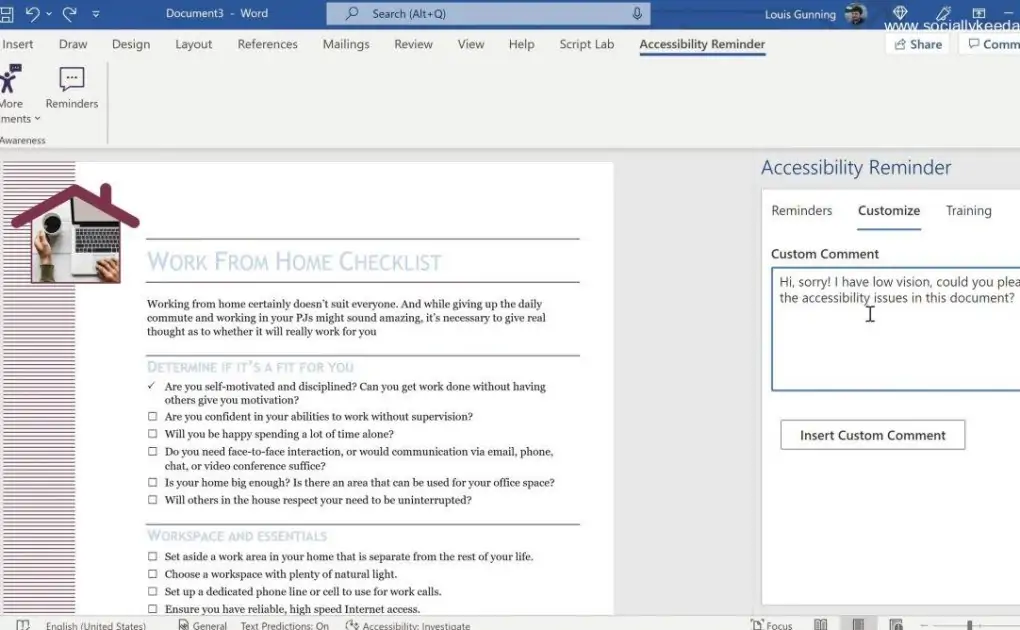Screen dimensions: 1020x630
Task: Click the General sensitivity label in status bar
Action: pos(202,625)
